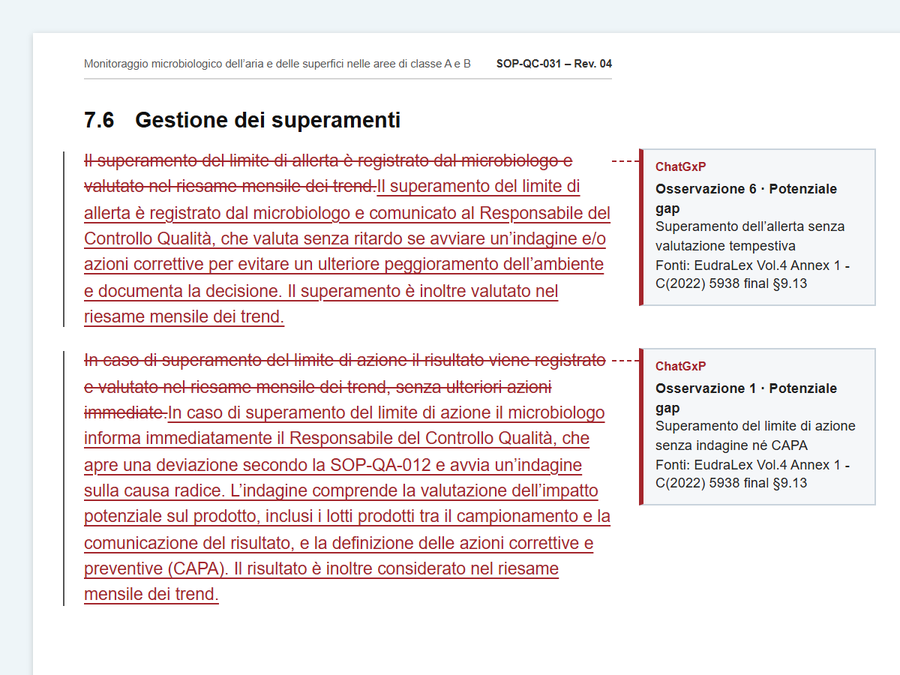Image resolution: width=900 pixels, height=675 pixels.
Task: Click the document title header text 'Monitoraggio microbiologico'
Action: [x=153, y=64]
